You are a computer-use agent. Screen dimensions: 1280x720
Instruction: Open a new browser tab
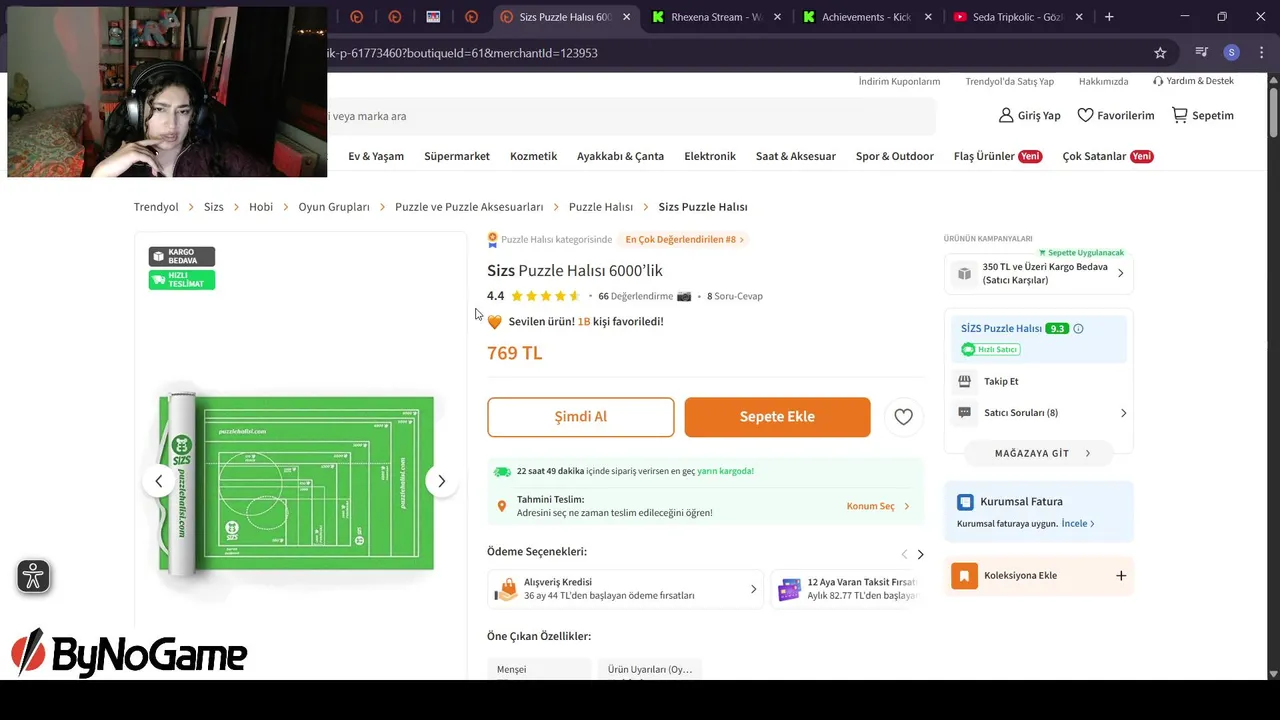[1109, 17]
